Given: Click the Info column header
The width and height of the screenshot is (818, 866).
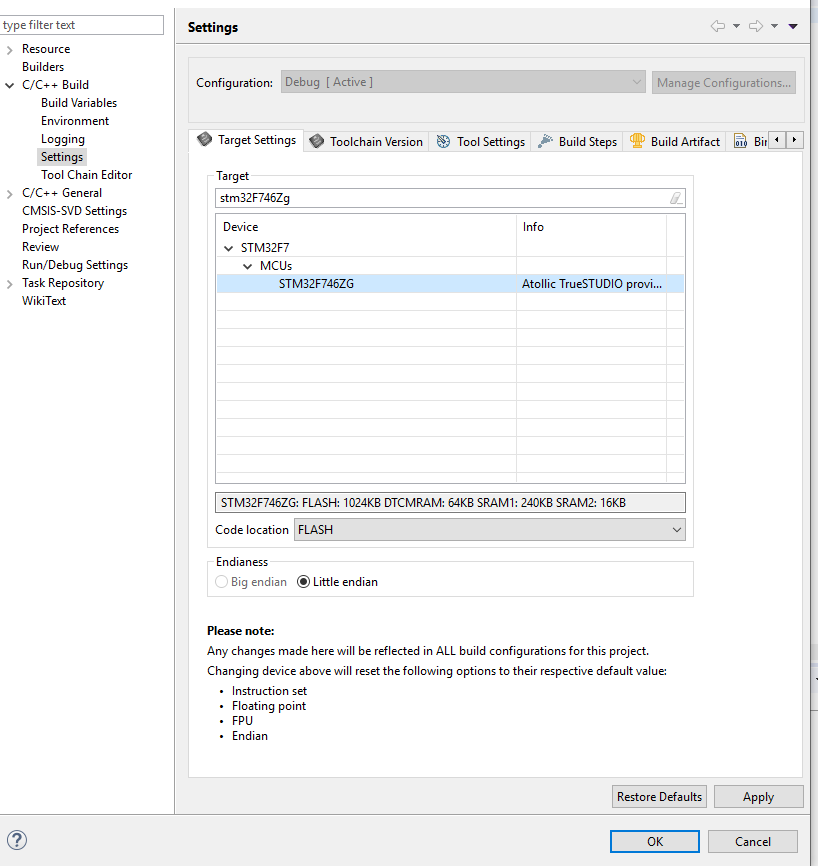Looking at the screenshot, I should coord(592,227).
